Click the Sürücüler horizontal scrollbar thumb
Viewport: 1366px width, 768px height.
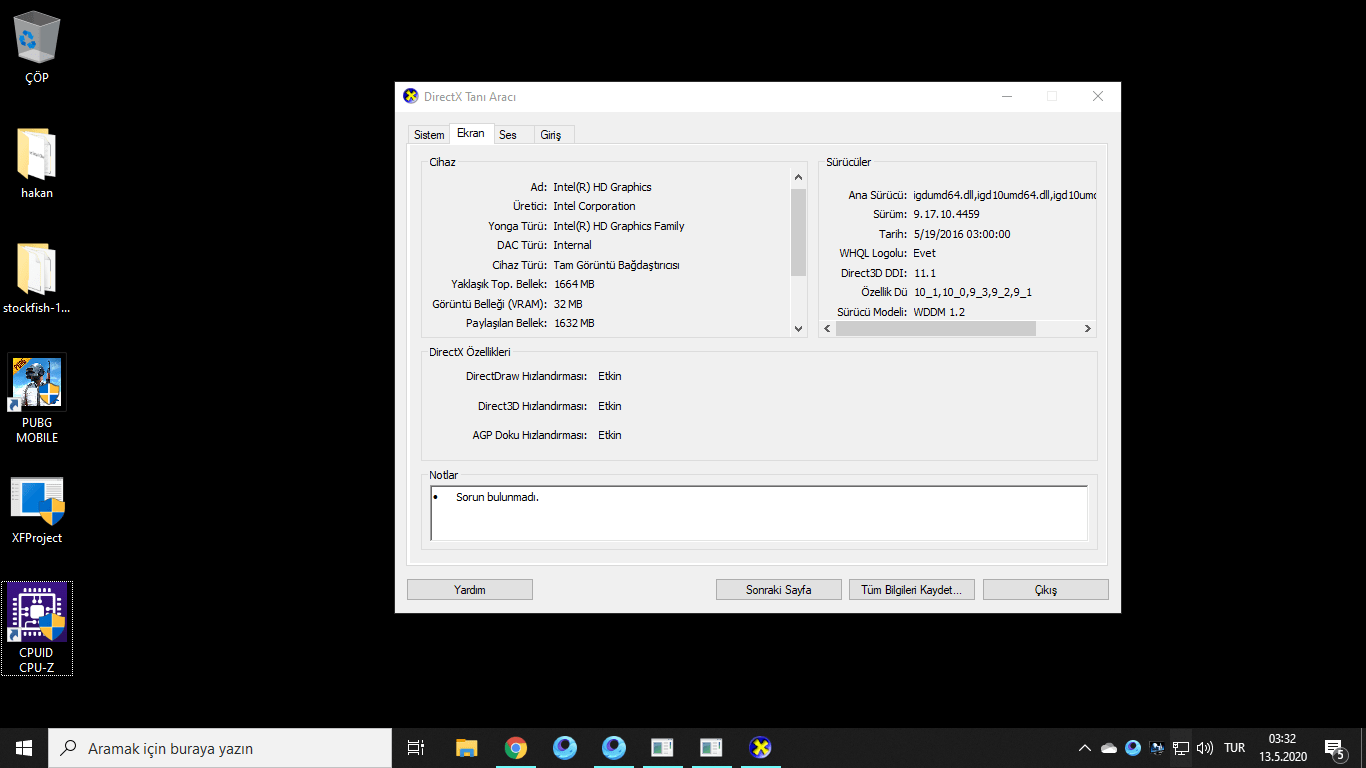coord(936,328)
